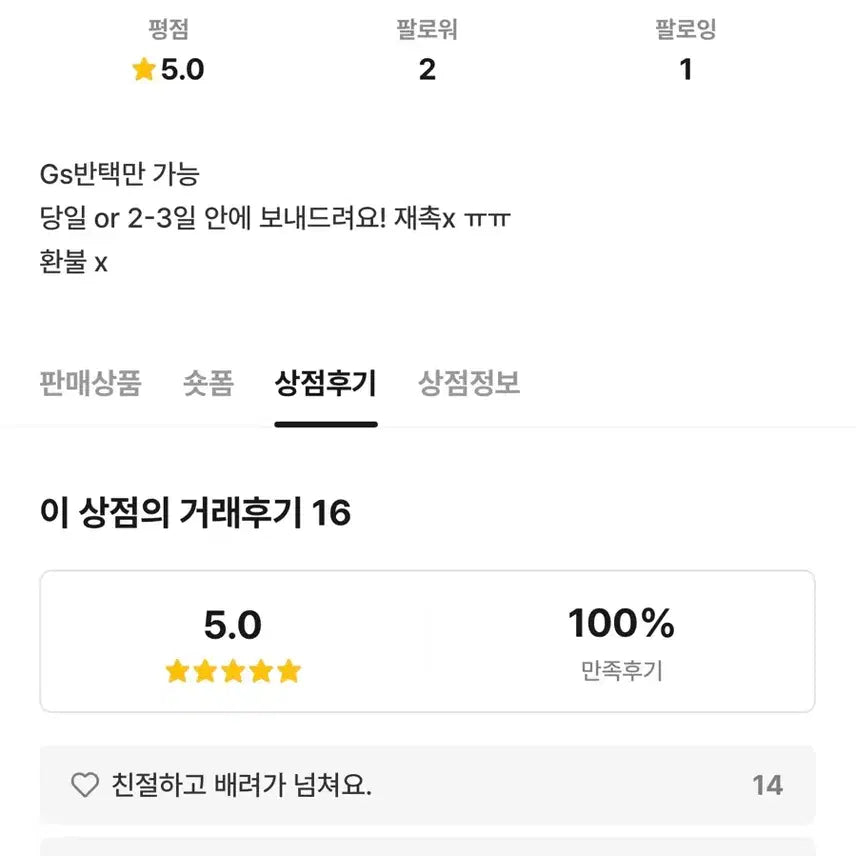Select the 상점후기 tab
This screenshot has width=856, height=856.
tap(326, 383)
